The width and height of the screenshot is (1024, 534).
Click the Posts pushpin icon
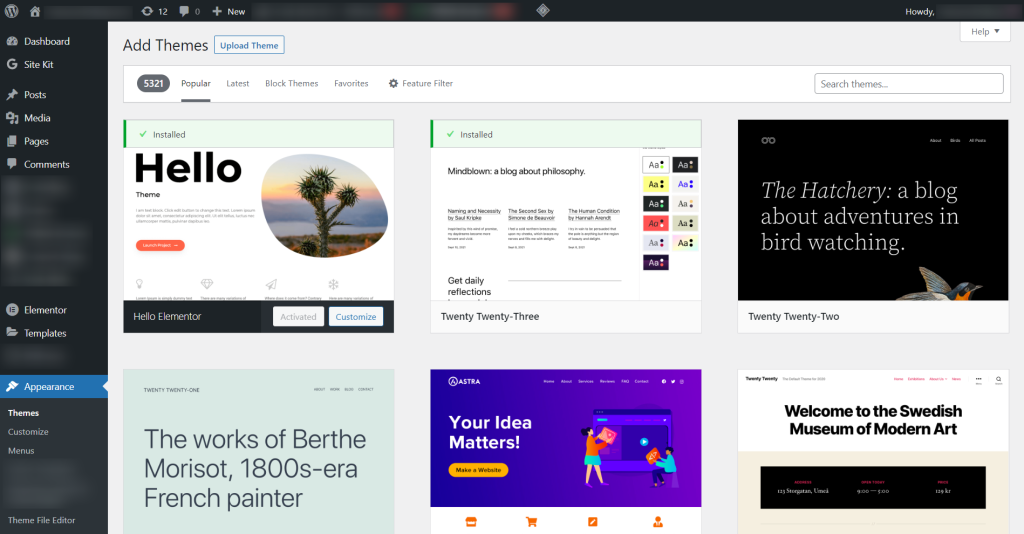[x=12, y=95]
